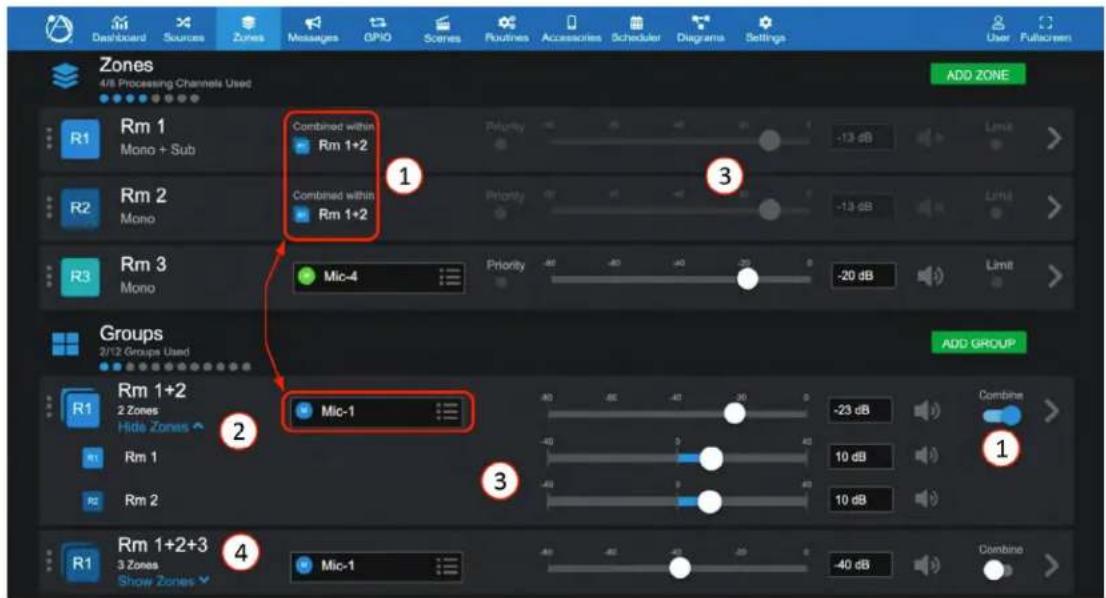Enter Fullscreen mode
This screenshot has width=1106, height=598.
[1045, 30]
